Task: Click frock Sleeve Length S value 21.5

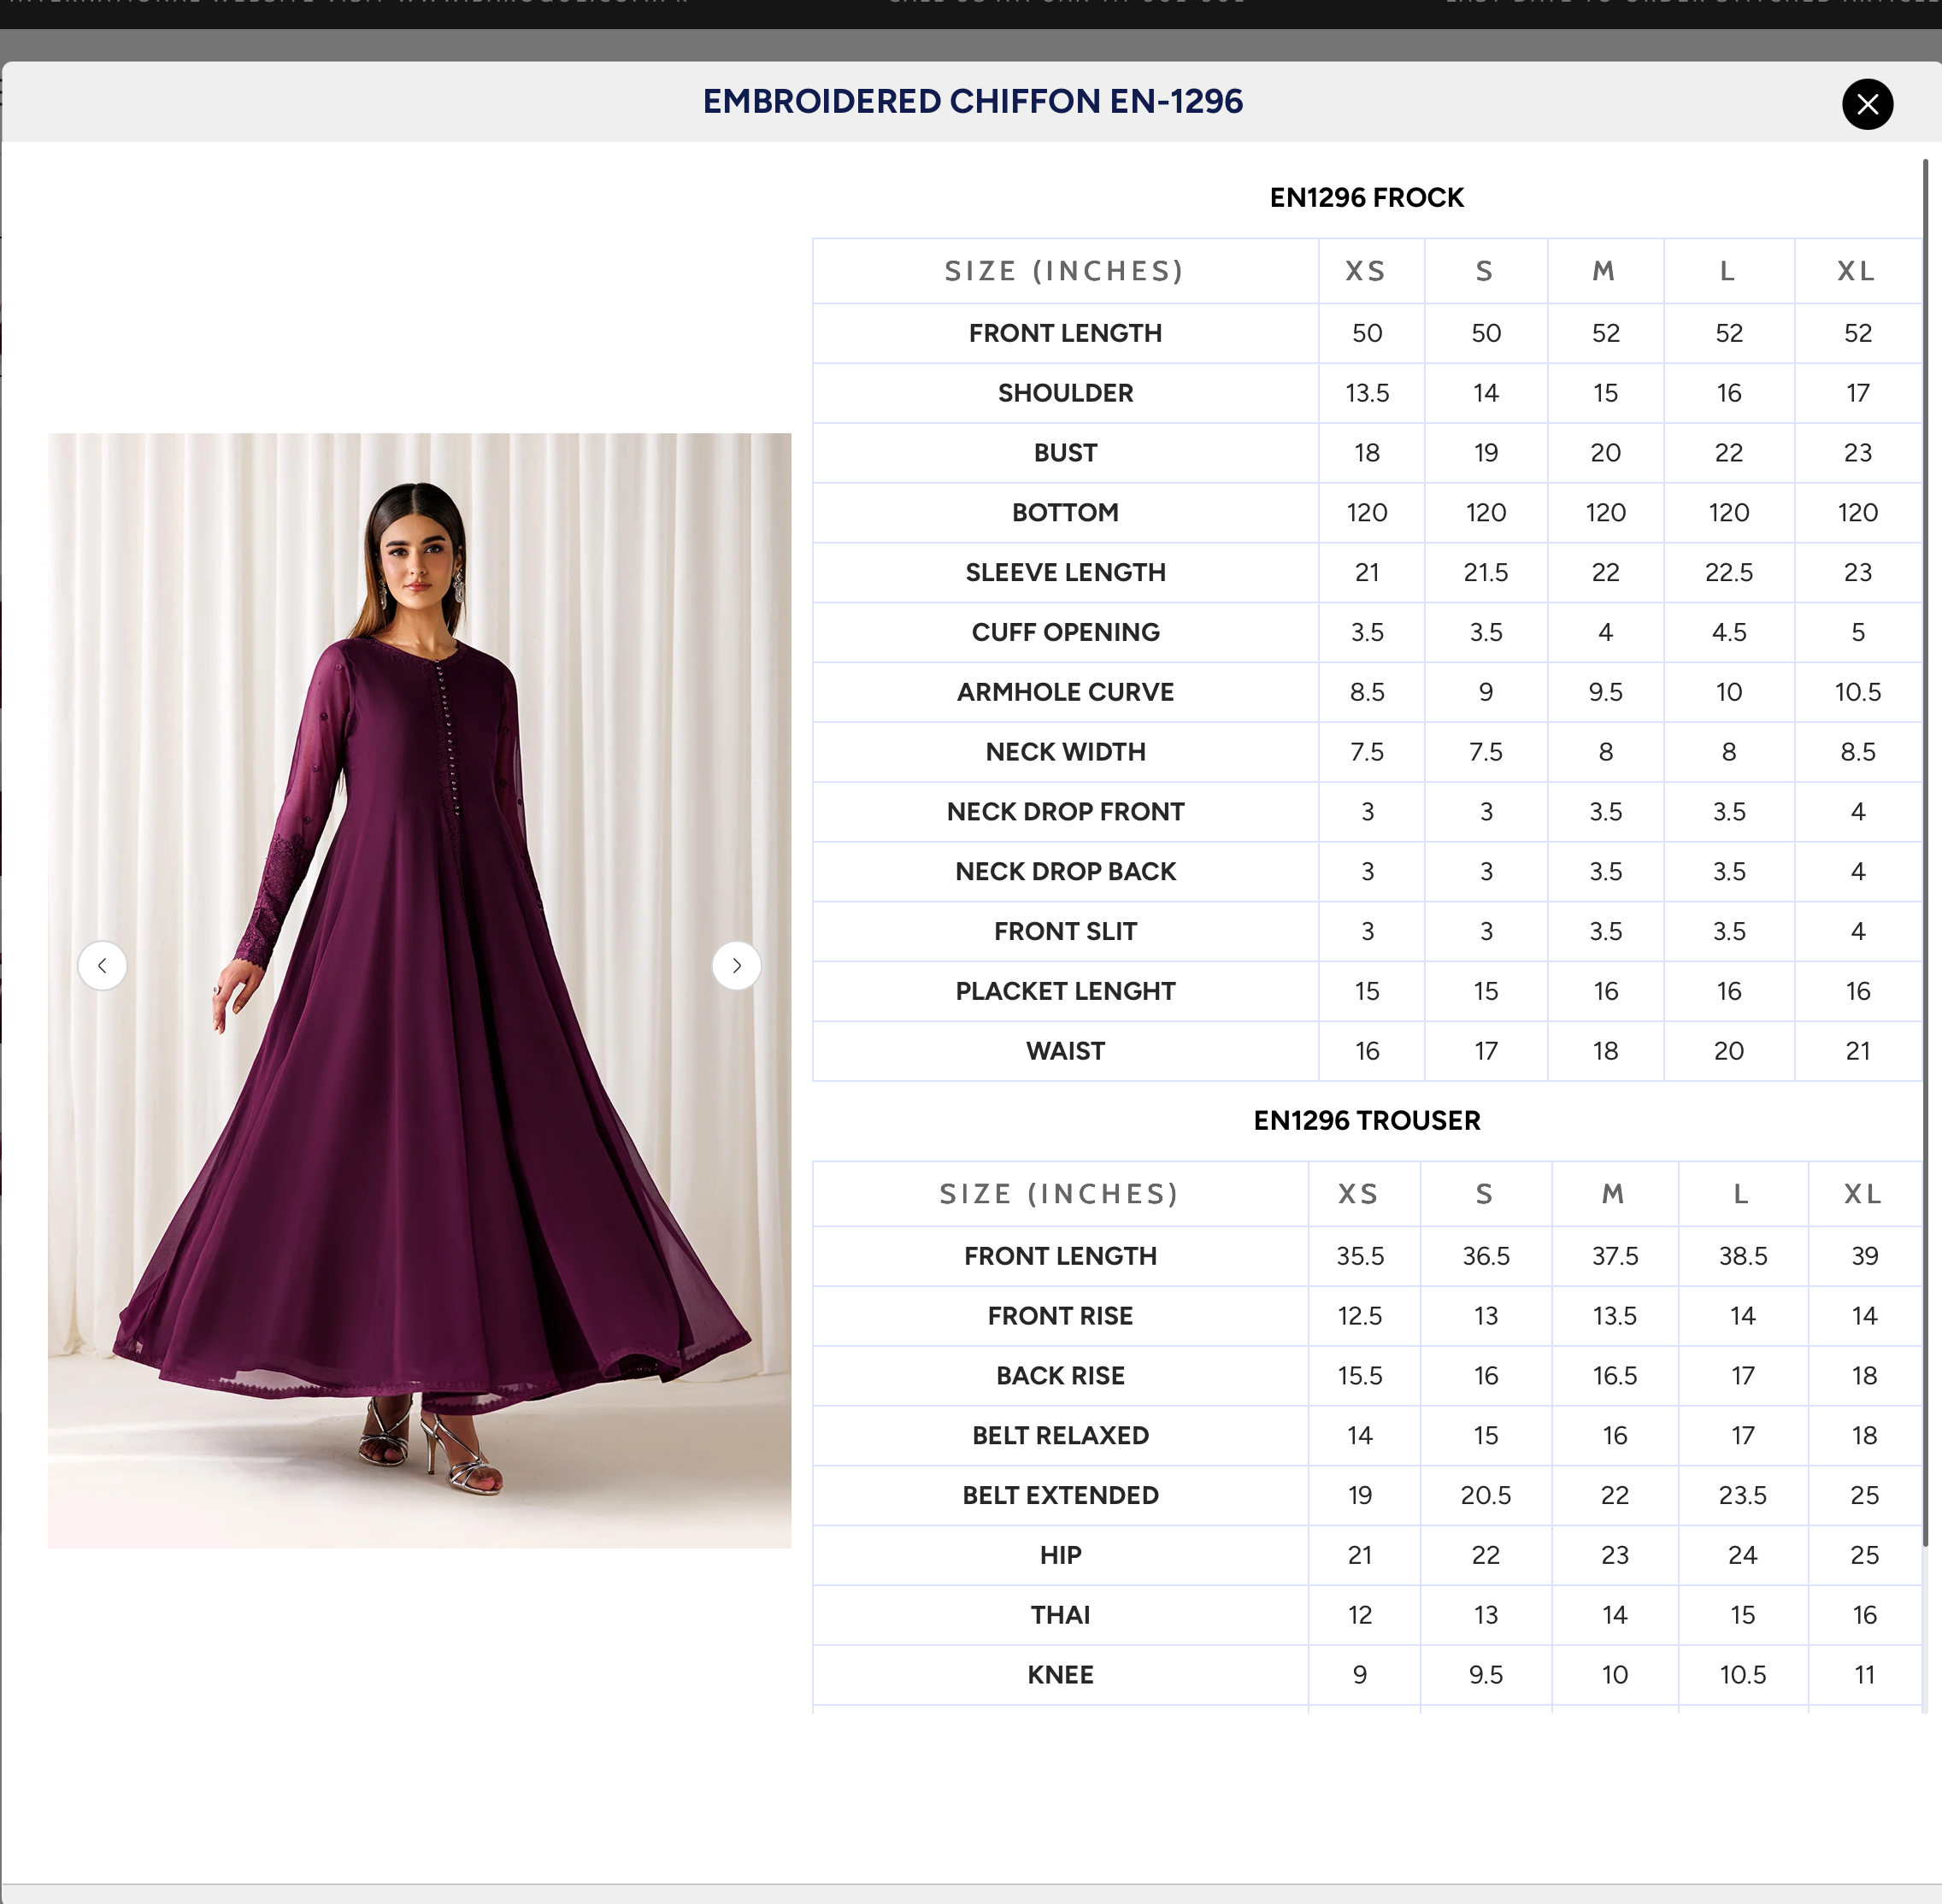Action: (x=1486, y=573)
